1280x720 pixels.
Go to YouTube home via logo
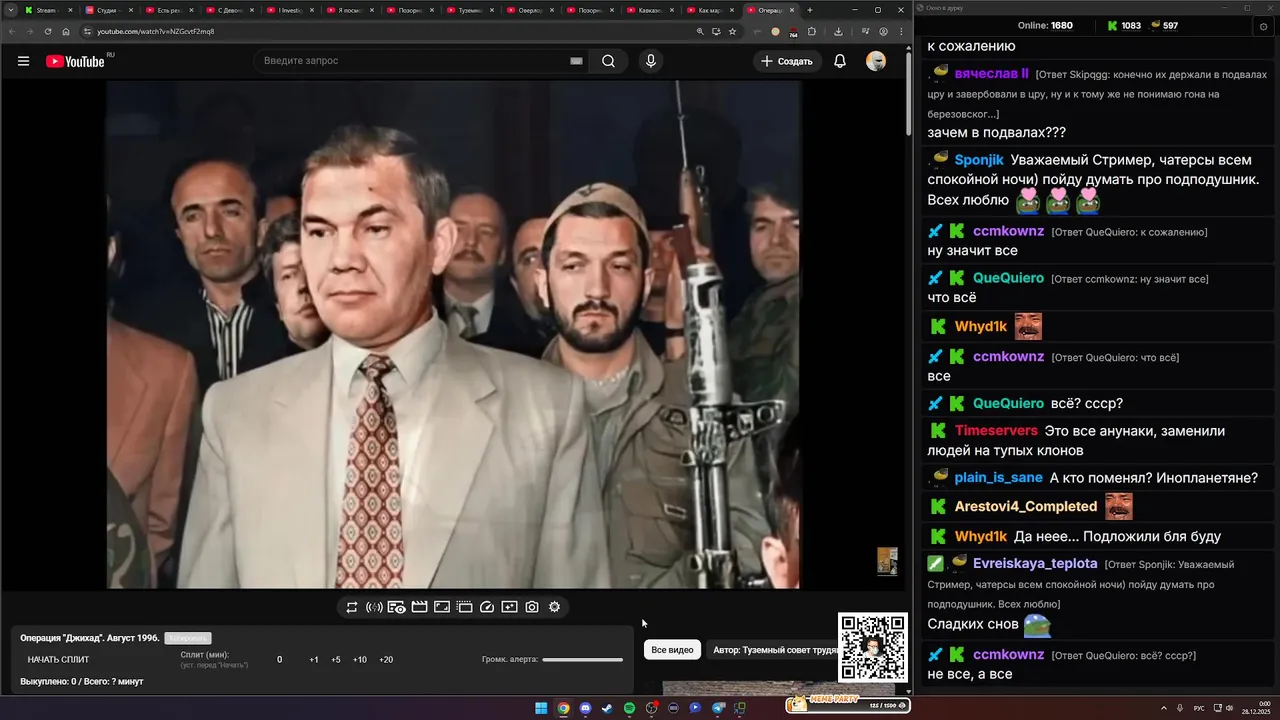(x=75, y=61)
